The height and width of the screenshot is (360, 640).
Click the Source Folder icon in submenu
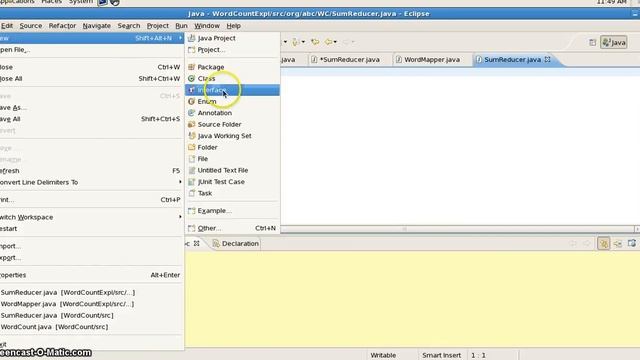[x=191, y=124]
